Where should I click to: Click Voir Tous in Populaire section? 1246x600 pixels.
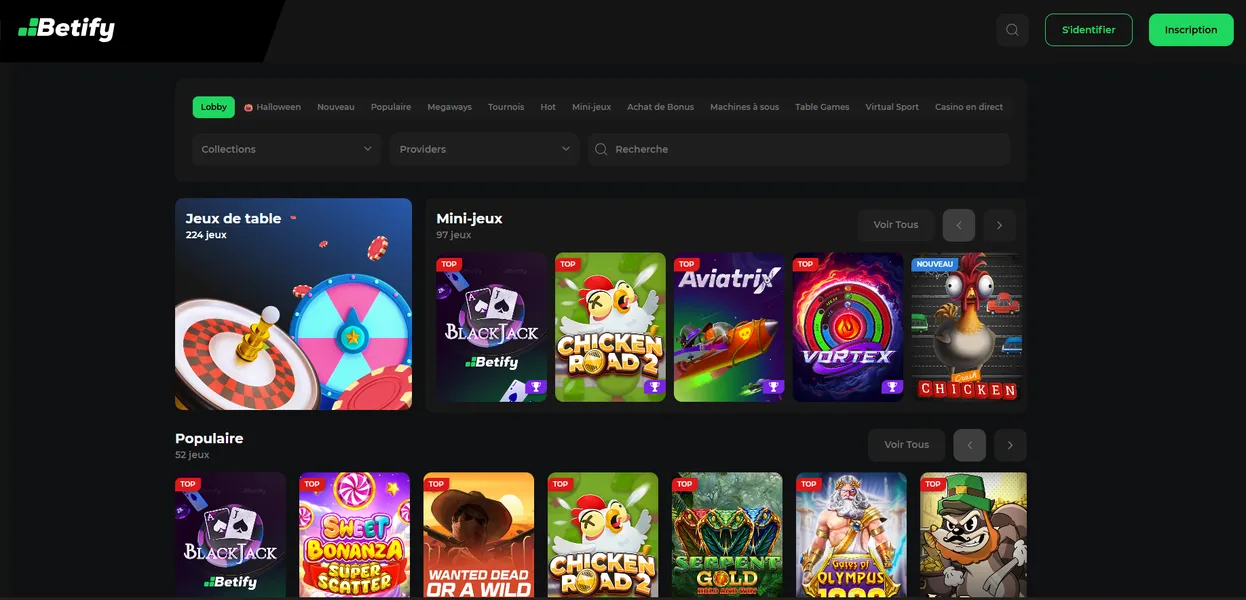tap(906, 445)
